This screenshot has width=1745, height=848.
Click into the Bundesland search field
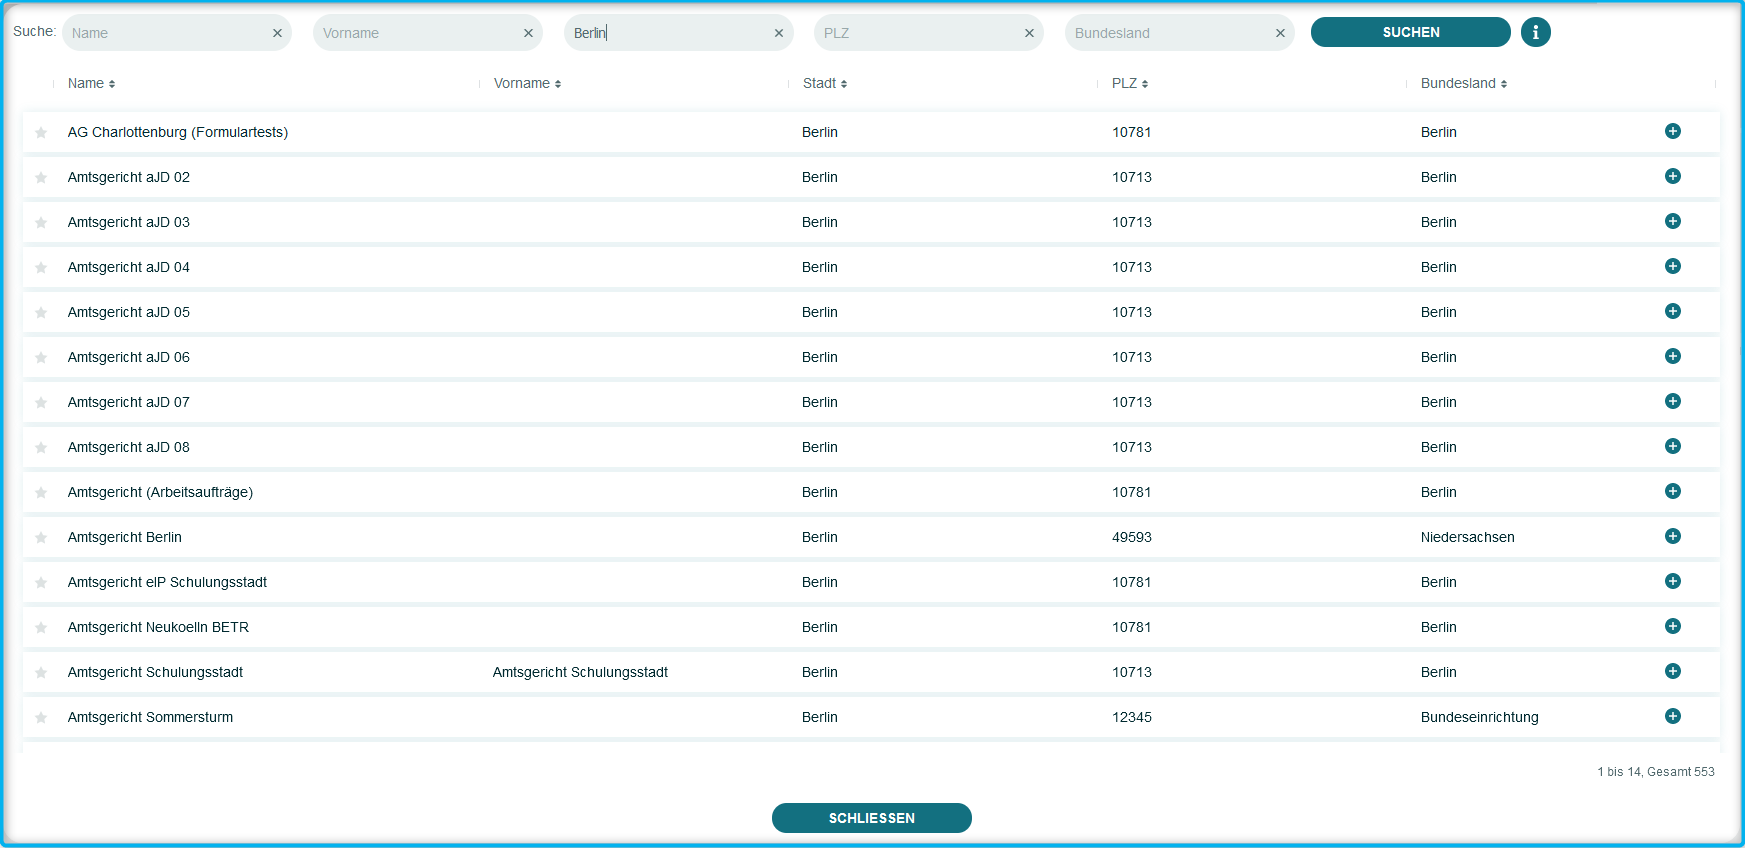(x=1167, y=33)
